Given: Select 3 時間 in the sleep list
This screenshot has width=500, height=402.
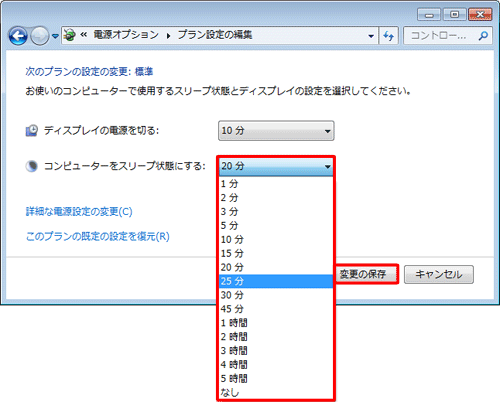Looking at the screenshot, I should pos(276,351).
